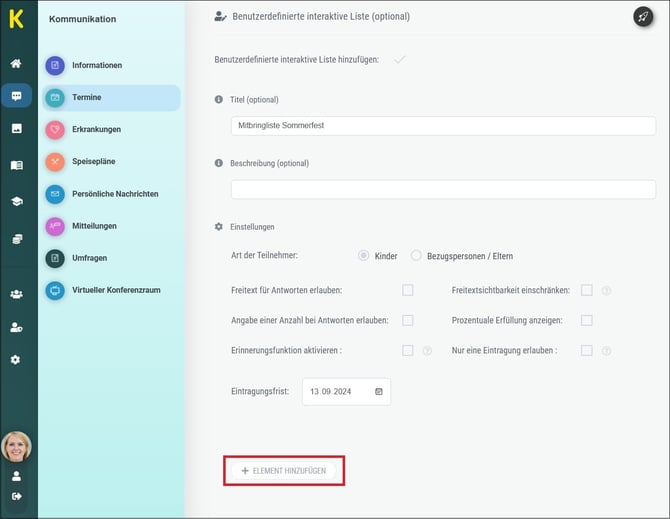Open the person with key icon
670x519 pixels.
tap(16, 327)
